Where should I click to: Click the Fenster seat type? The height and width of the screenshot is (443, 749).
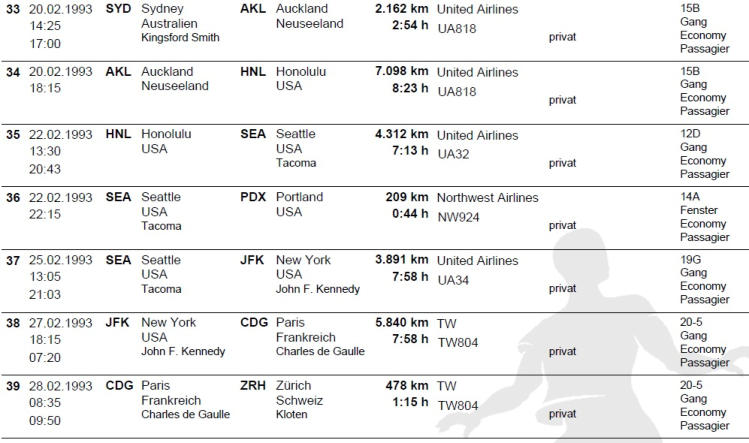tap(700, 210)
